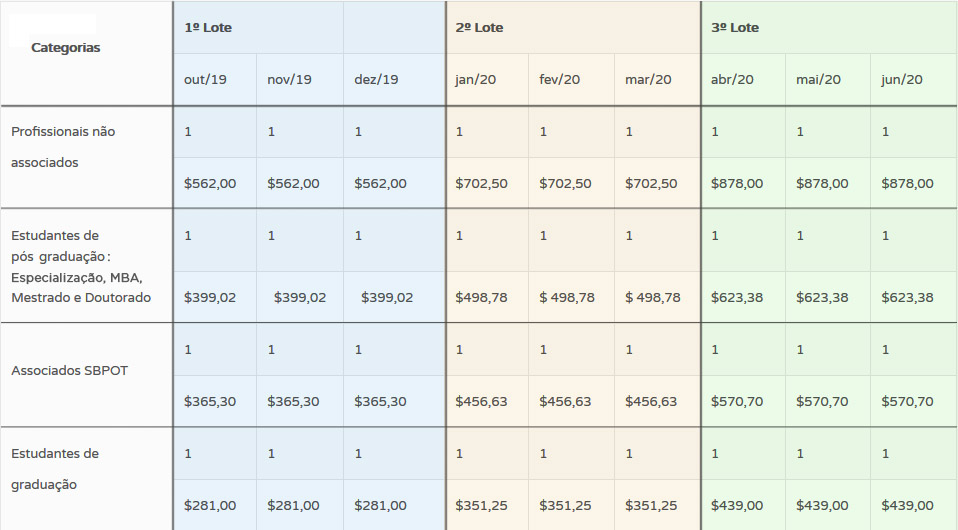
Task: Select the Estudantes de graduação row label
Action: pos(55,469)
